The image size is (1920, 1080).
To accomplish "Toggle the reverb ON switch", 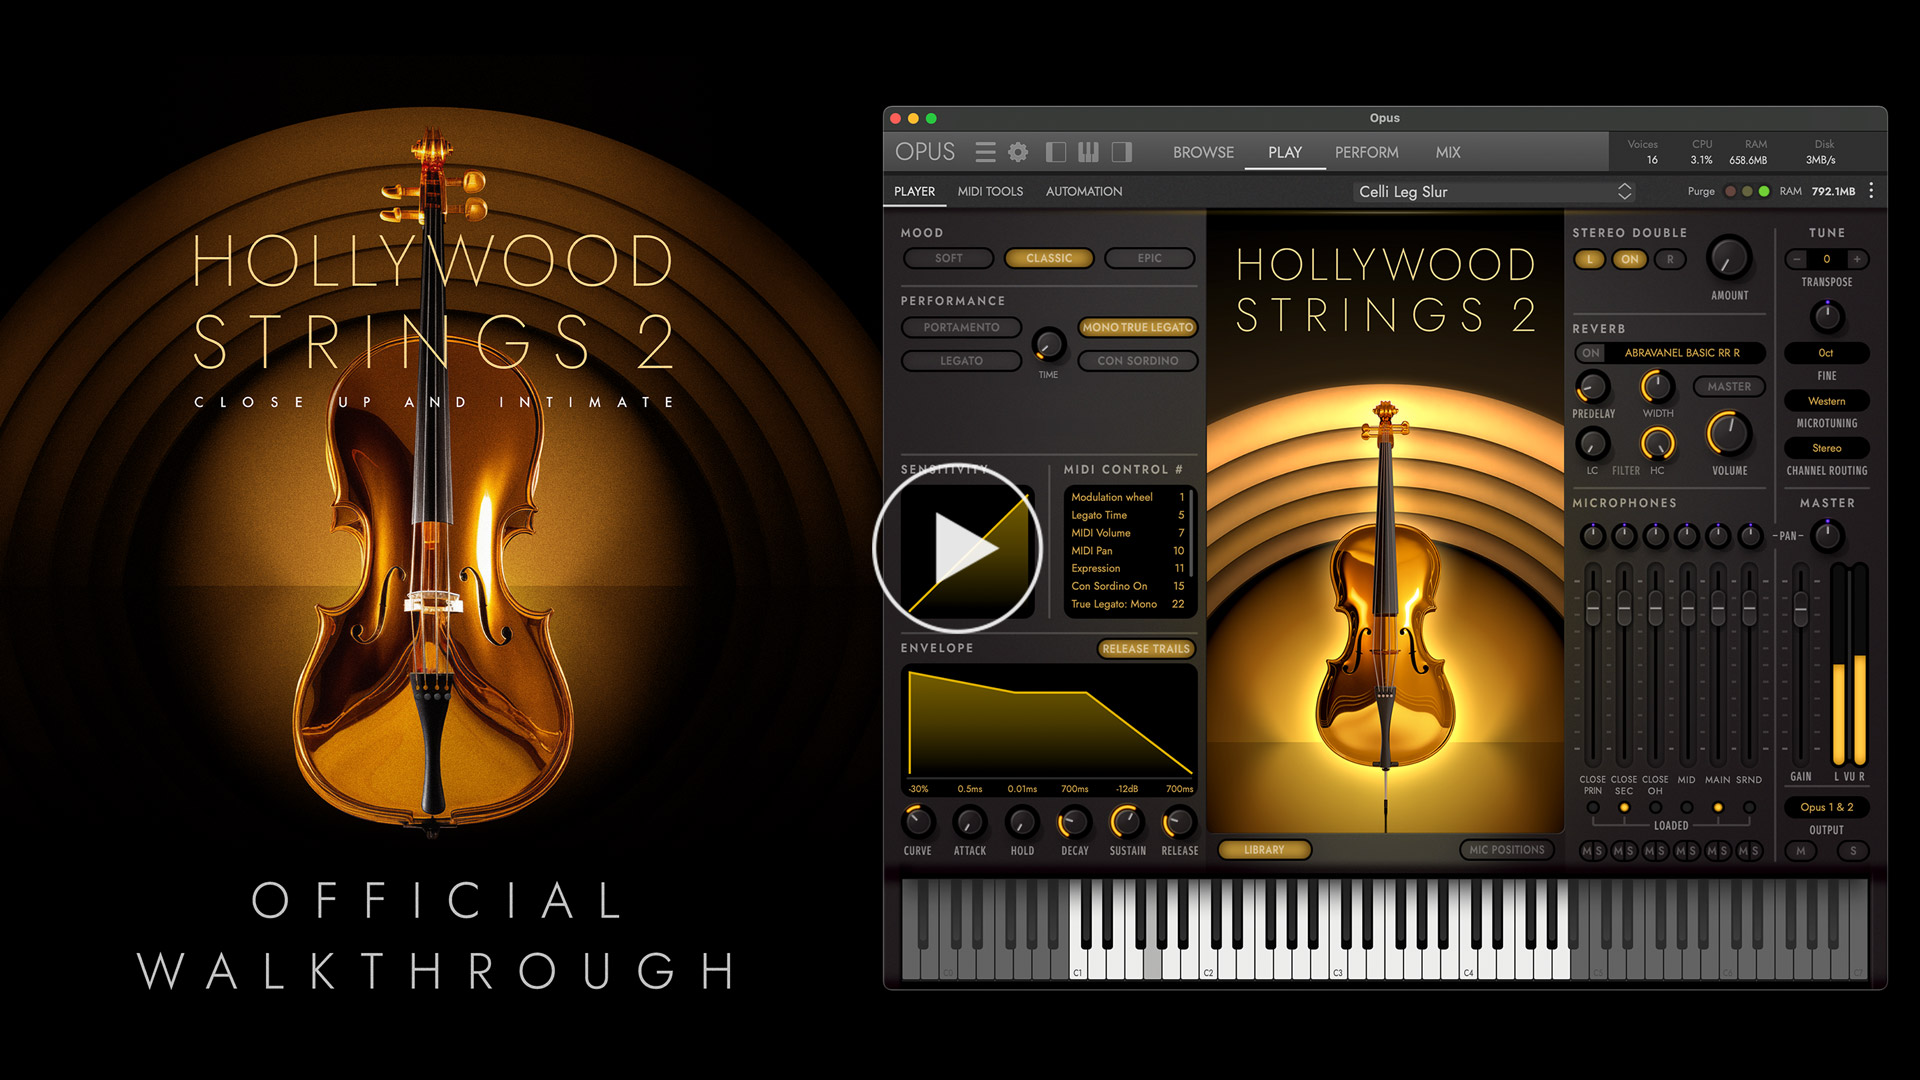I will (x=1590, y=353).
